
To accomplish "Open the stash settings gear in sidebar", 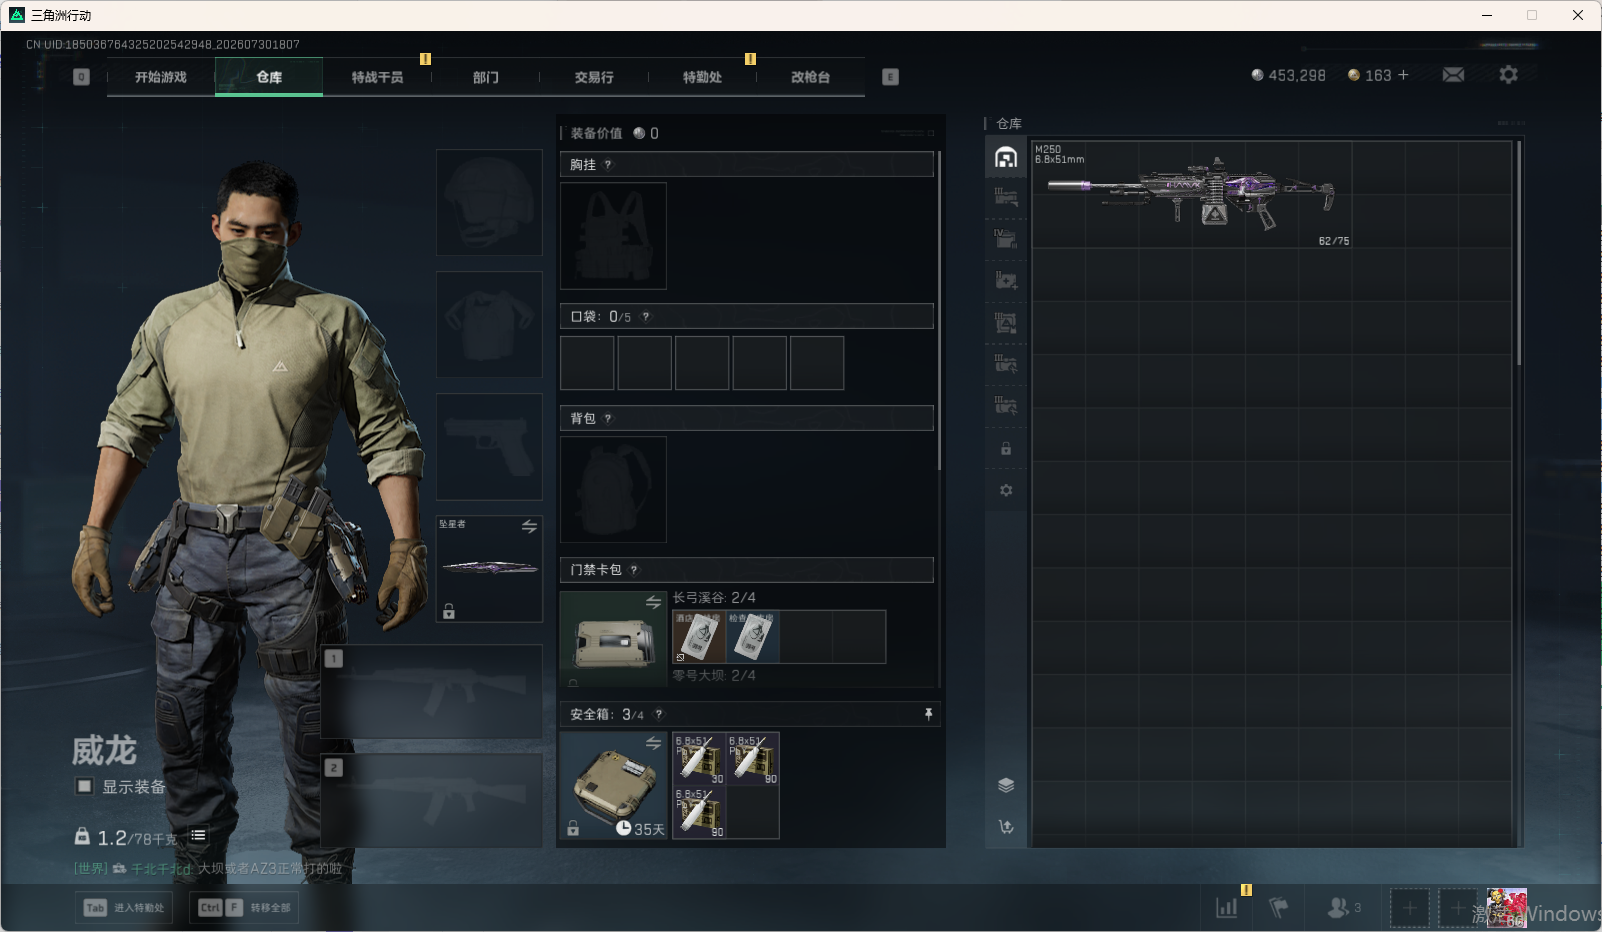I will 1006,490.
